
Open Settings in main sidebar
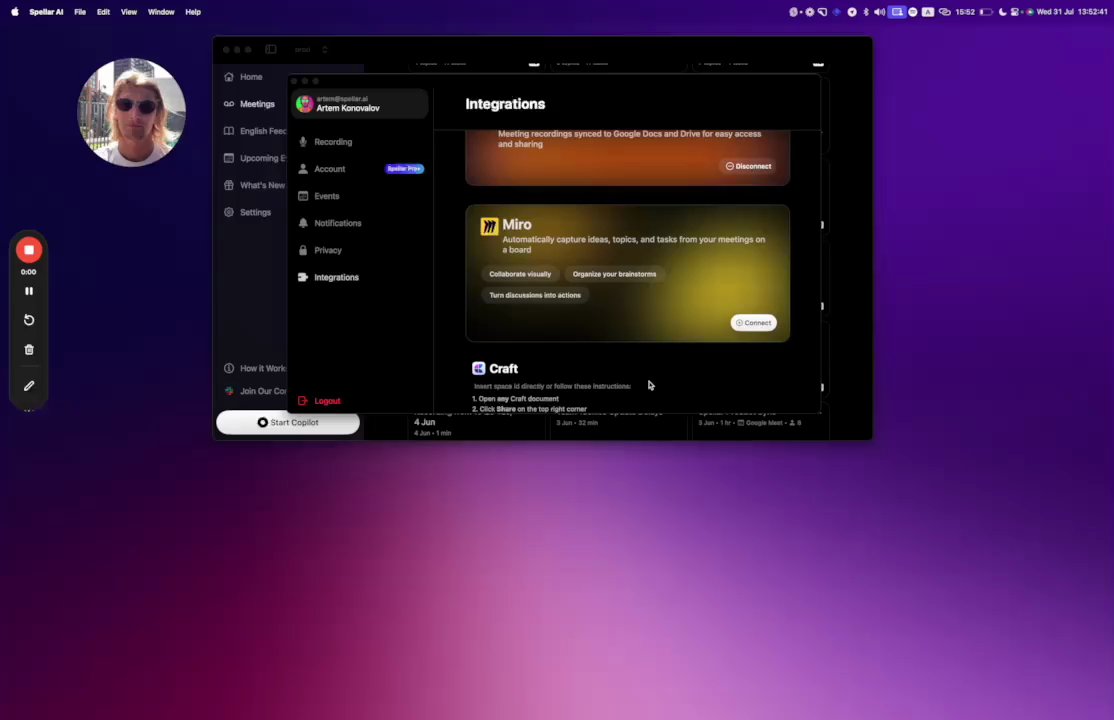click(248, 212)
